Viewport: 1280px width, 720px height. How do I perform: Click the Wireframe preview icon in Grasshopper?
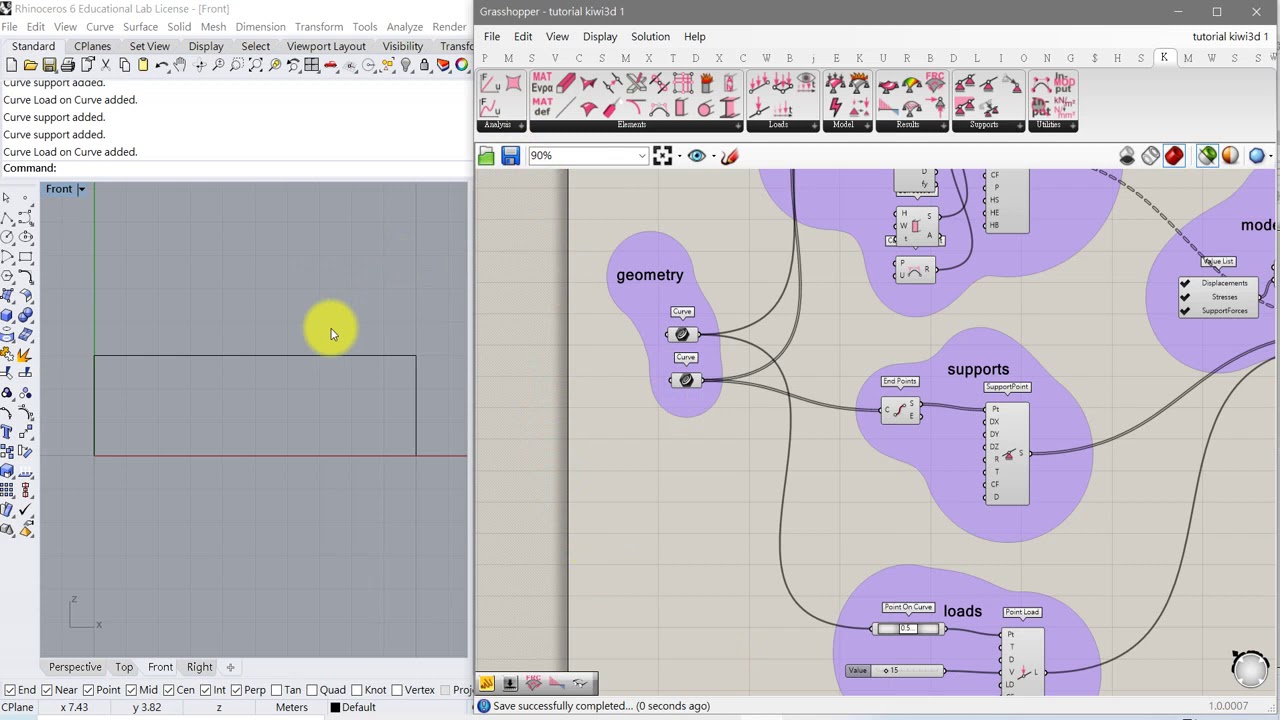coord(1150,156)
